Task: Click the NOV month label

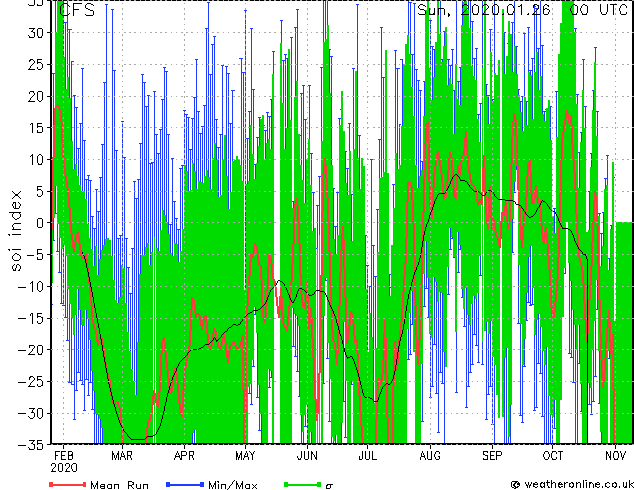Action: [615, 456]
